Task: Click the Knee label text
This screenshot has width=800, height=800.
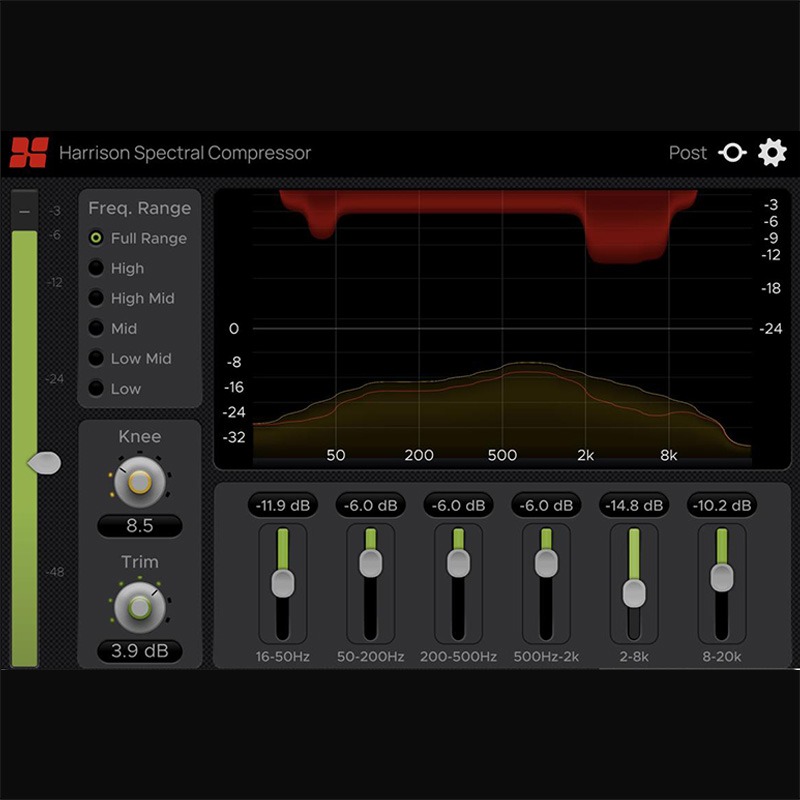Action: tap(139, 436)
